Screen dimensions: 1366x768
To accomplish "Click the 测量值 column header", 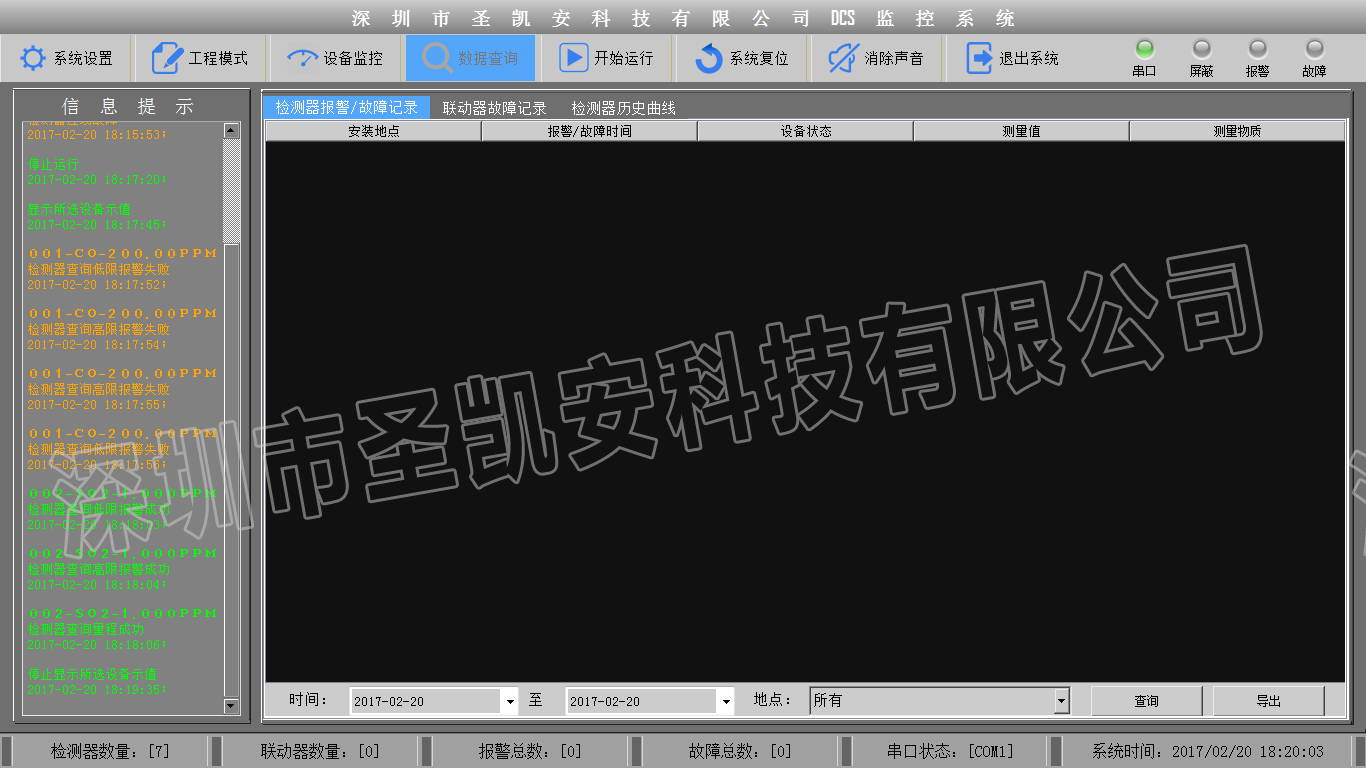I will [x=1021, y=131].
